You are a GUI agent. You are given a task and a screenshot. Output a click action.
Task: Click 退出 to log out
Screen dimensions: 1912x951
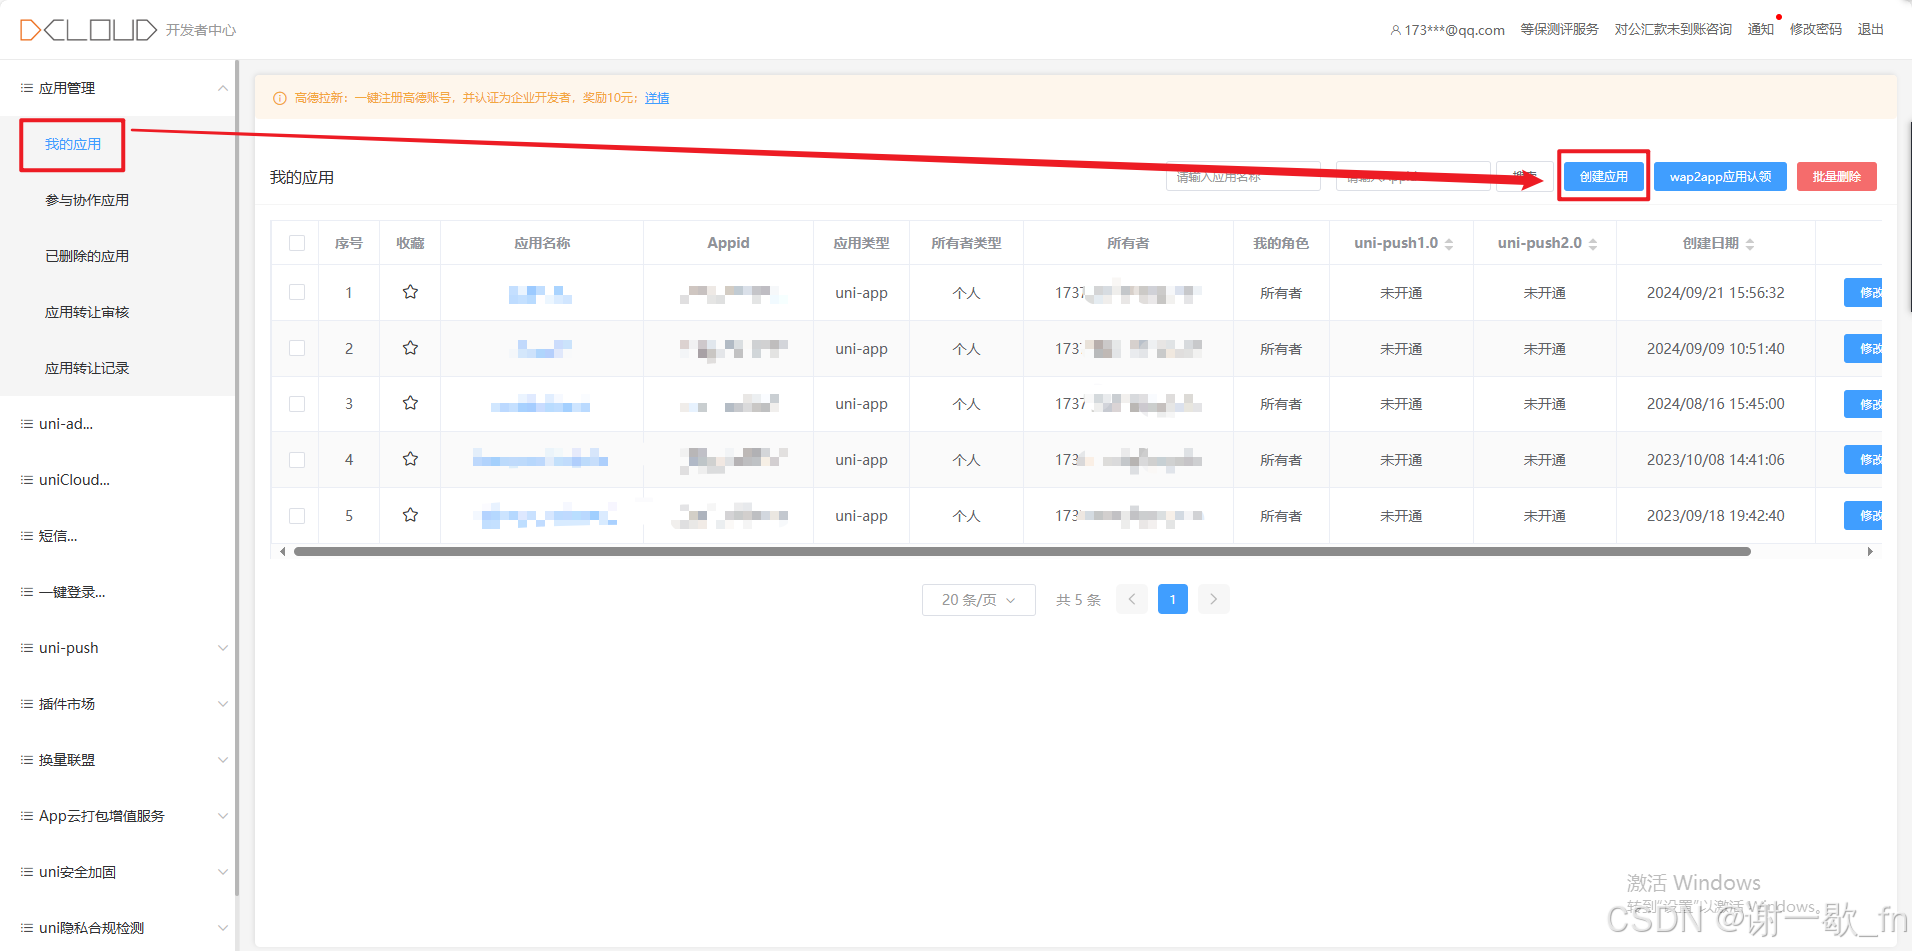(1870, 30)
